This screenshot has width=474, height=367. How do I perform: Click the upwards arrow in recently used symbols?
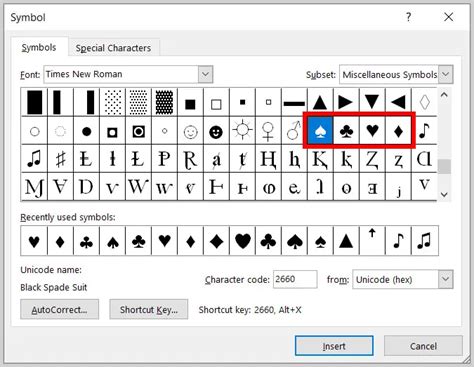[x=372, y=241]
